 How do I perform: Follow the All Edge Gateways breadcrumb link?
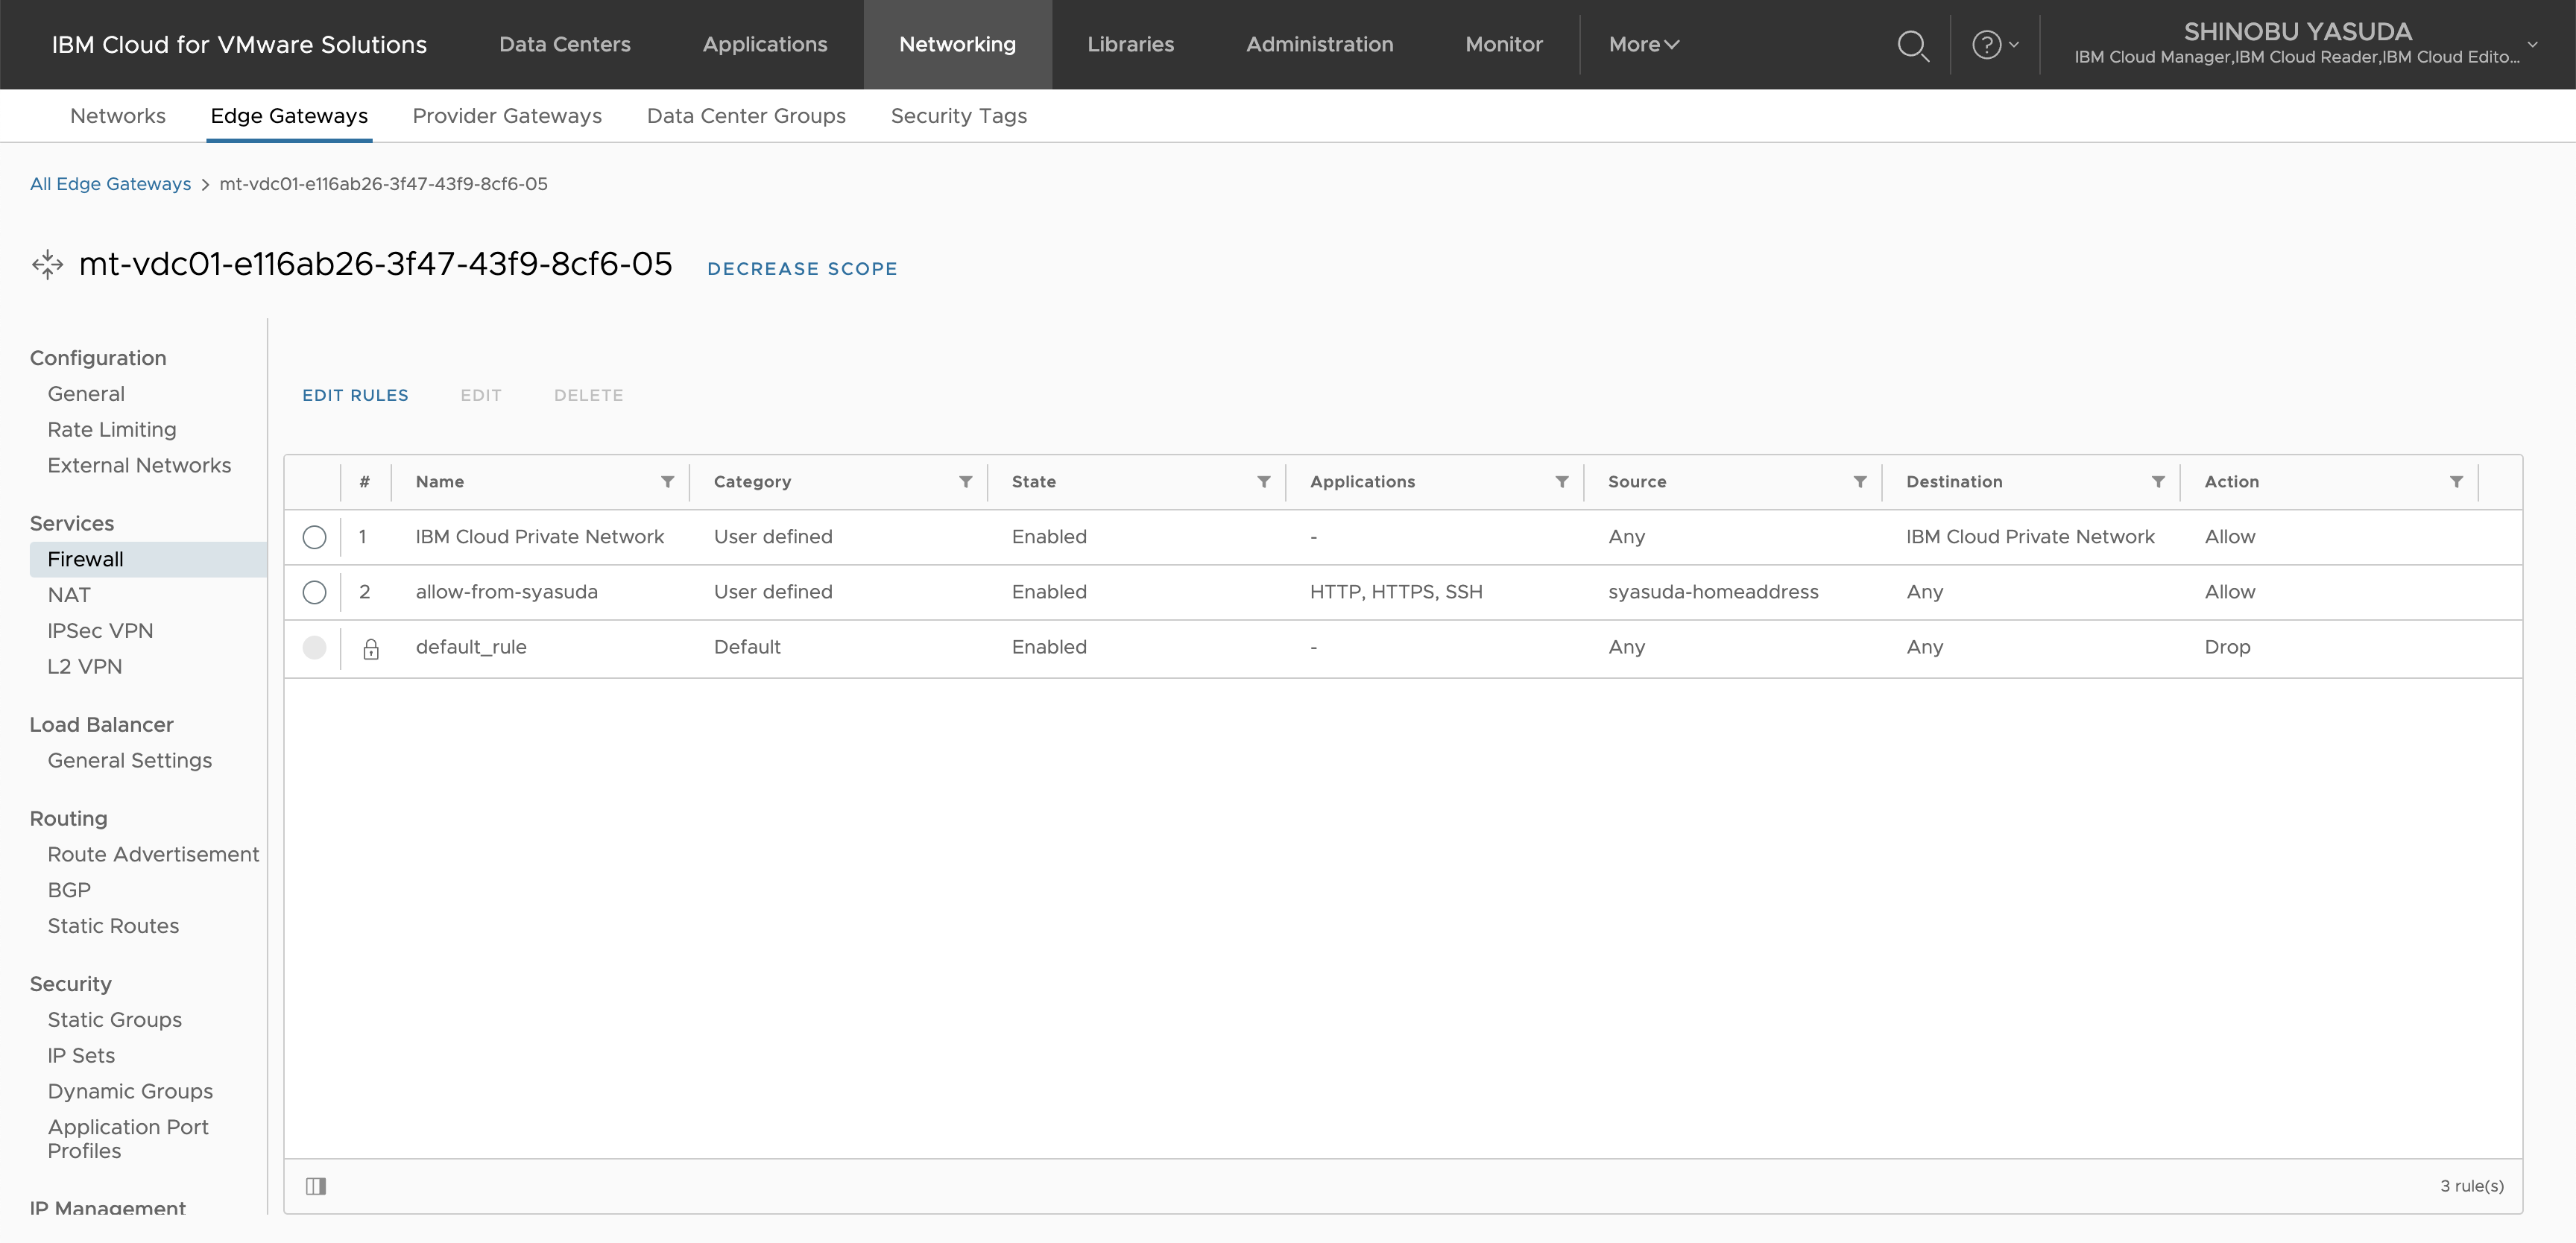coord(110,184)
